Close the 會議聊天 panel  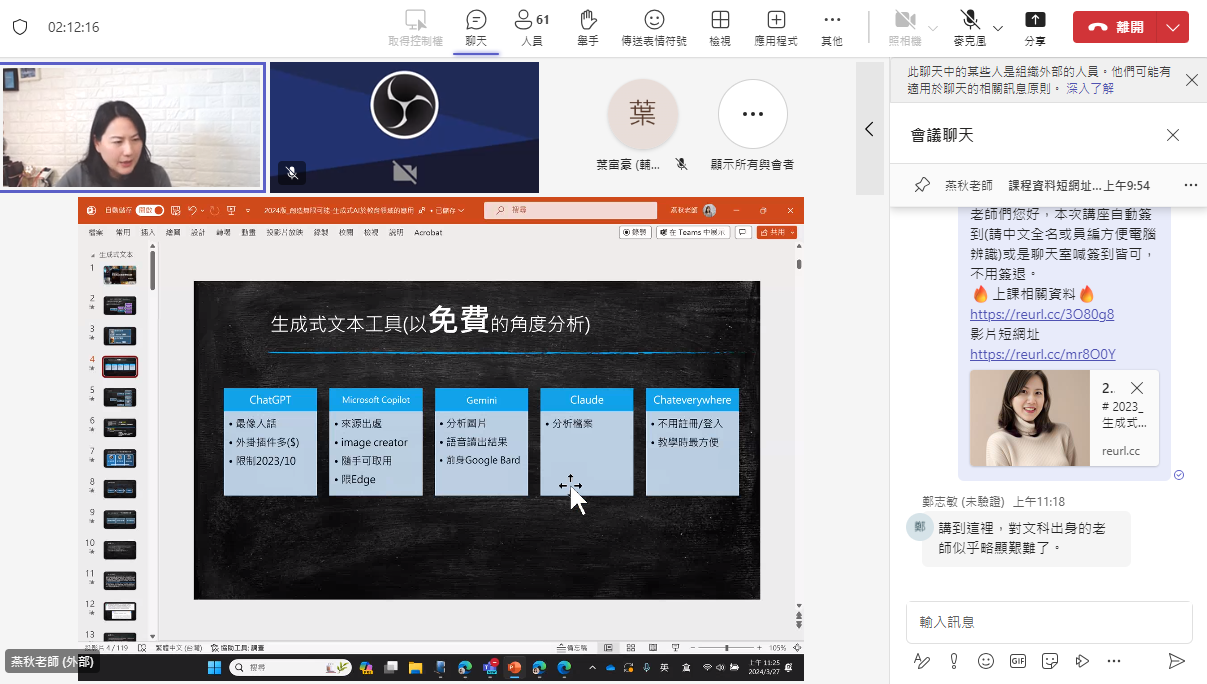point(1173,135)
